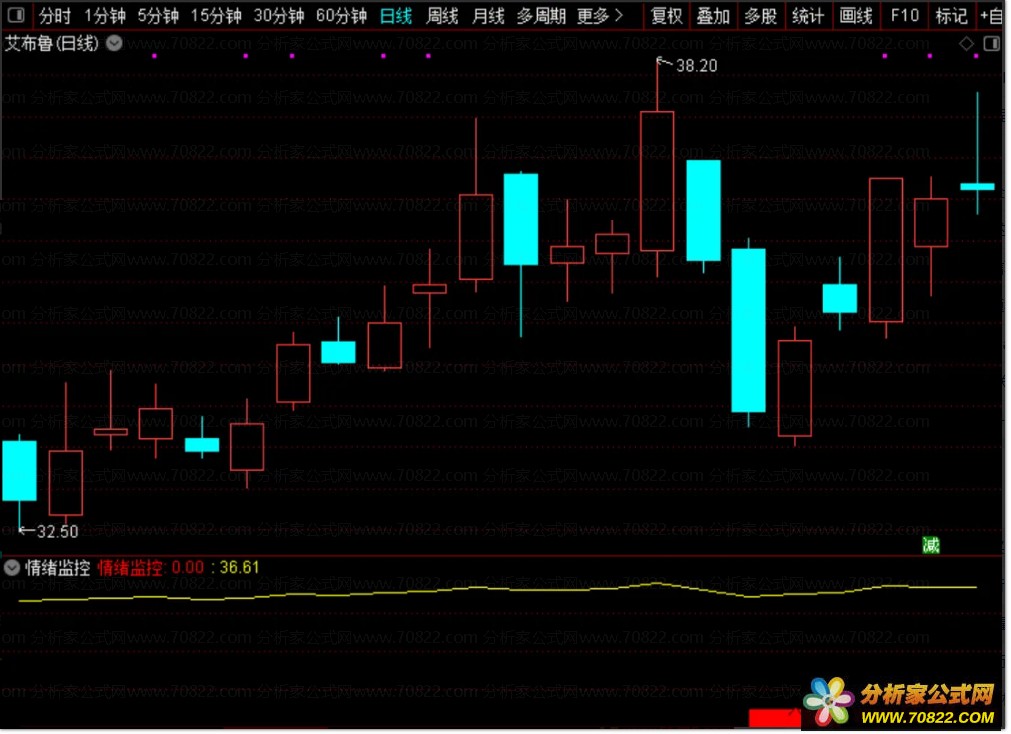1011x734 pixels.
Task: Switch to 月线 monthly chart
Action: pos(488,15)
